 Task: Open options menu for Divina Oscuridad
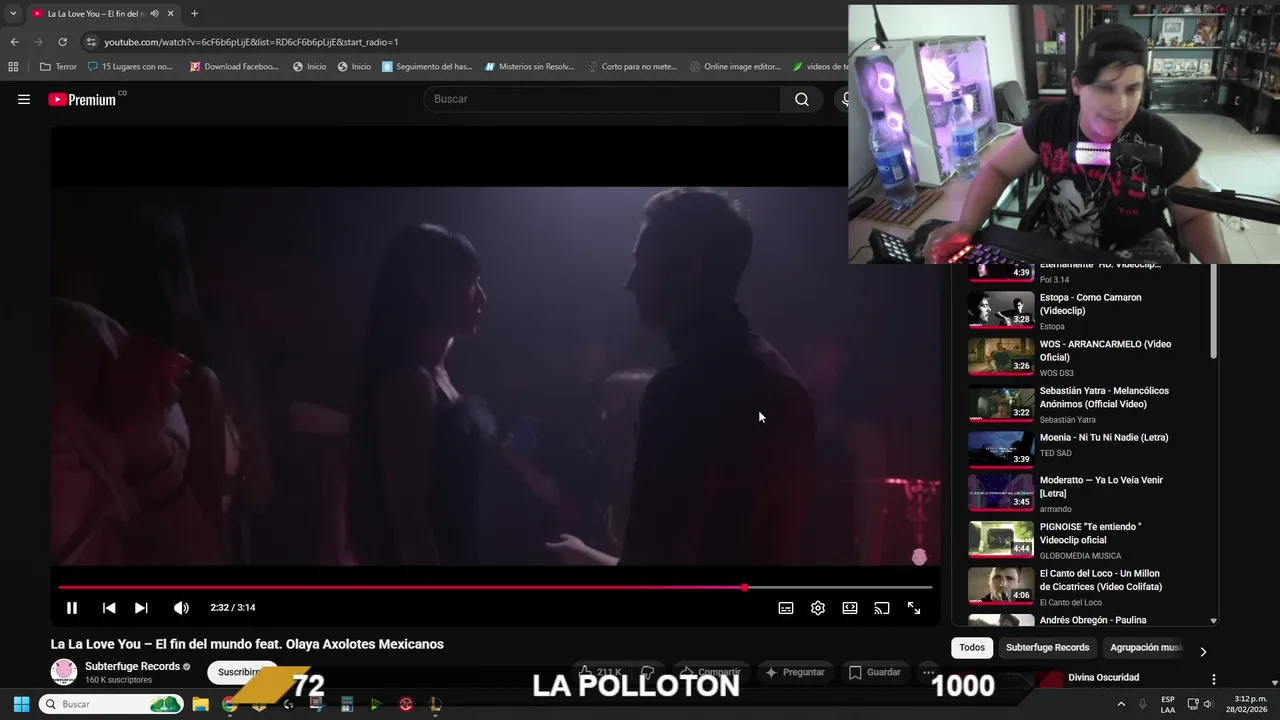tap(1214, 679)
